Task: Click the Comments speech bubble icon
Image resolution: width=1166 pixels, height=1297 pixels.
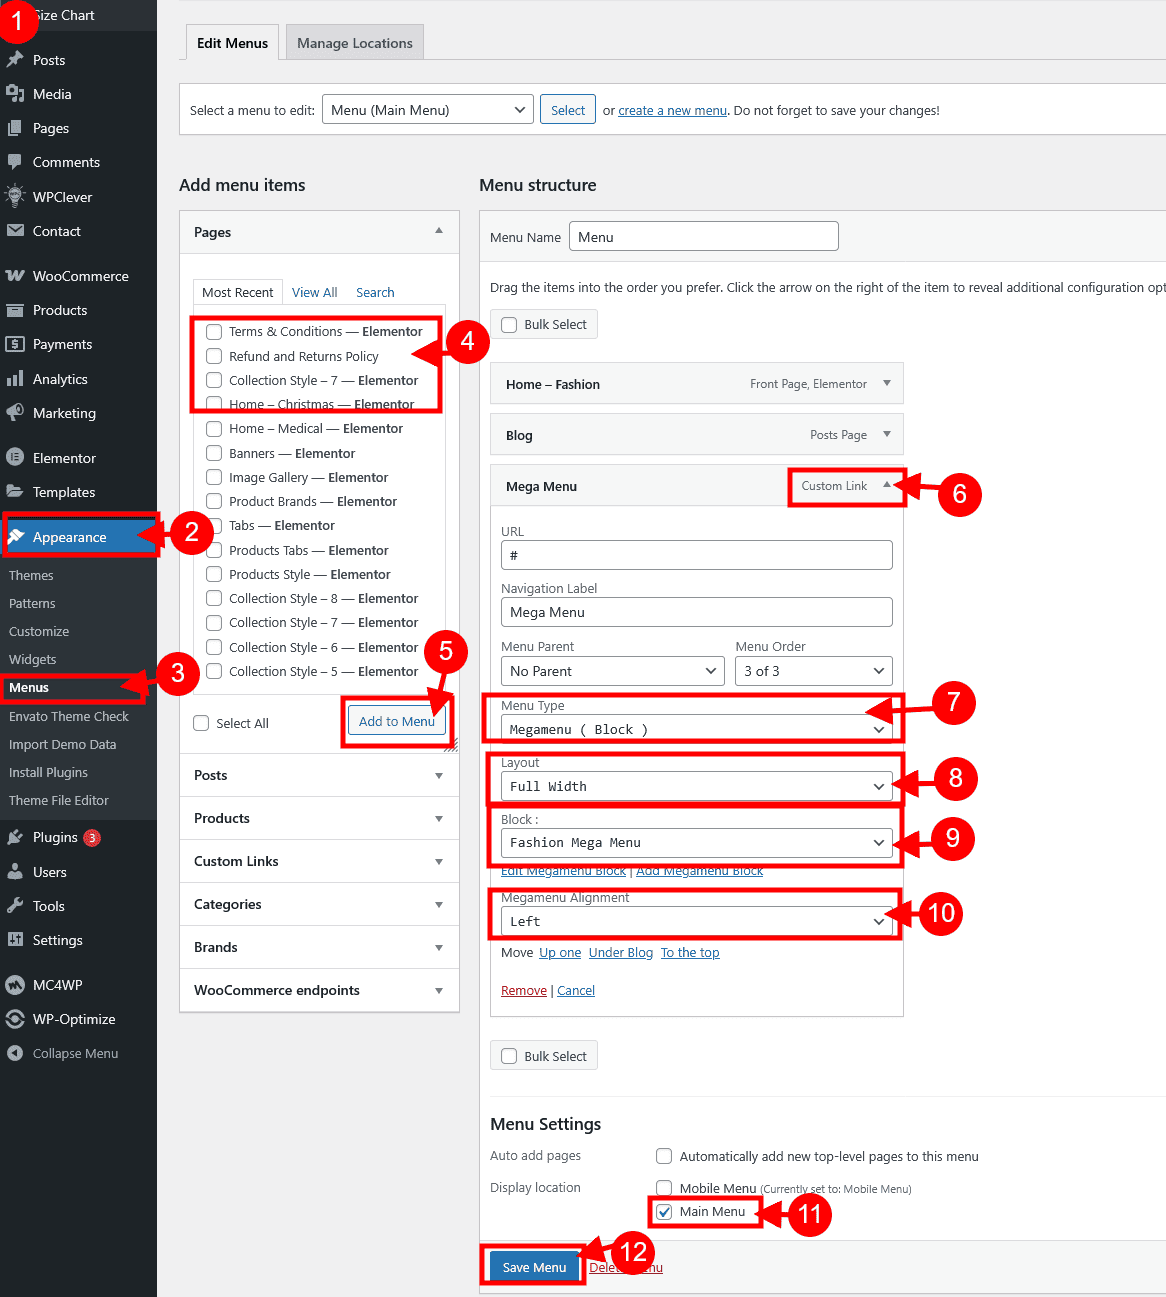Action: point(15,162)
